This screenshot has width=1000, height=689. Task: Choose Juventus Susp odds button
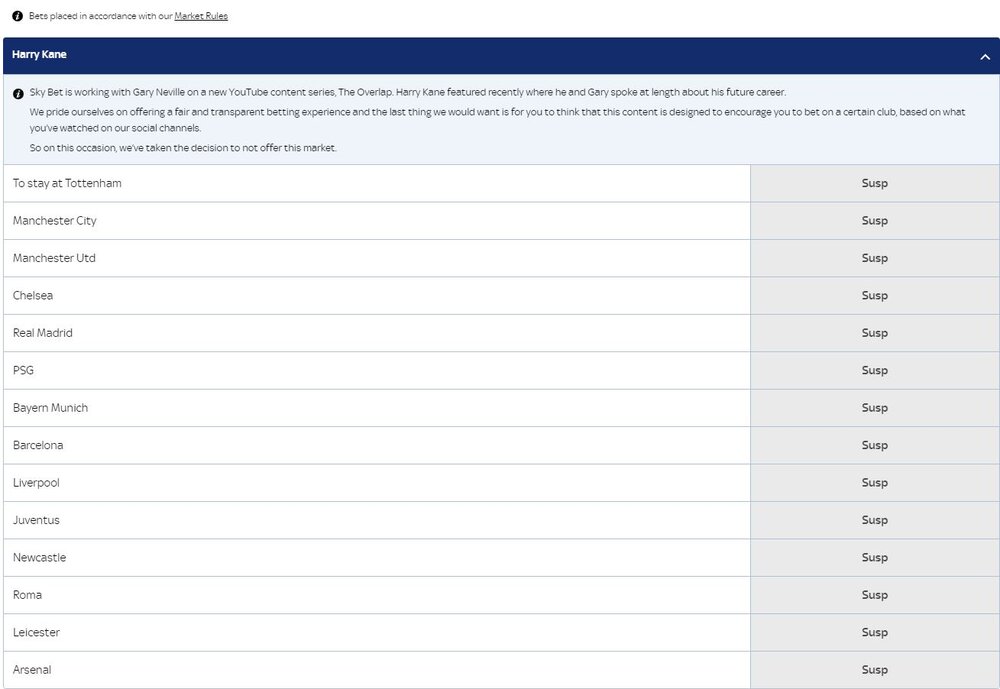click(874, 521)
